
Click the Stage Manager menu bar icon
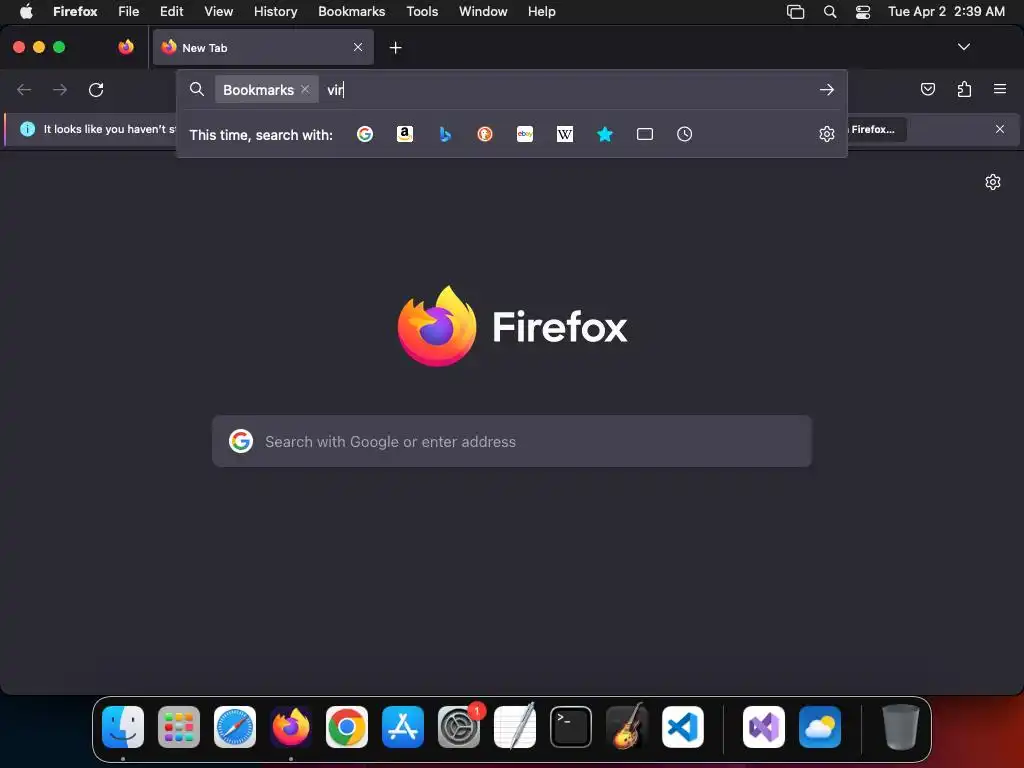pos(795,12)
